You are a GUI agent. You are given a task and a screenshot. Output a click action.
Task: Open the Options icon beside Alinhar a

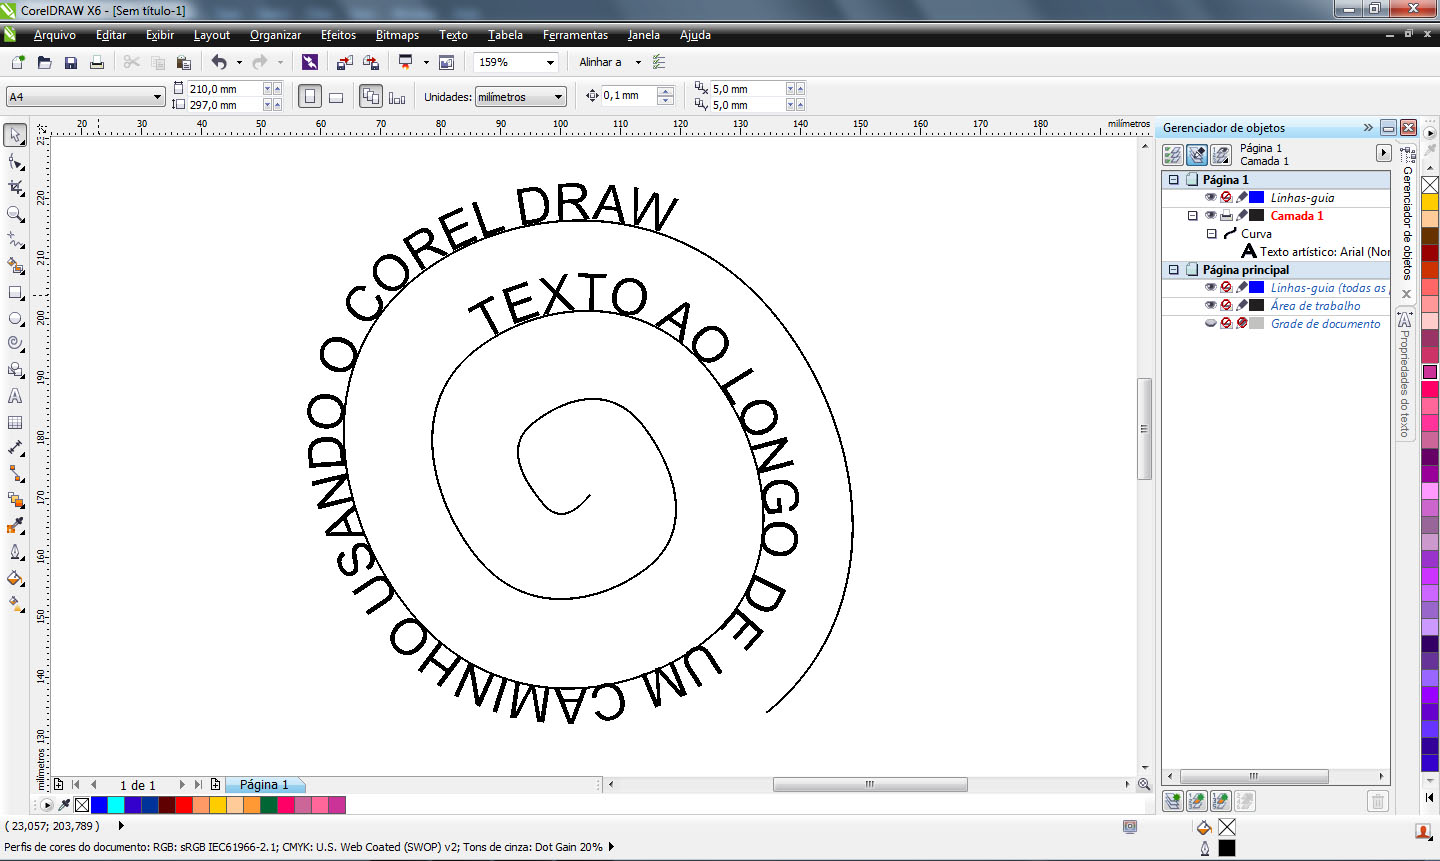tap(659, 62)
